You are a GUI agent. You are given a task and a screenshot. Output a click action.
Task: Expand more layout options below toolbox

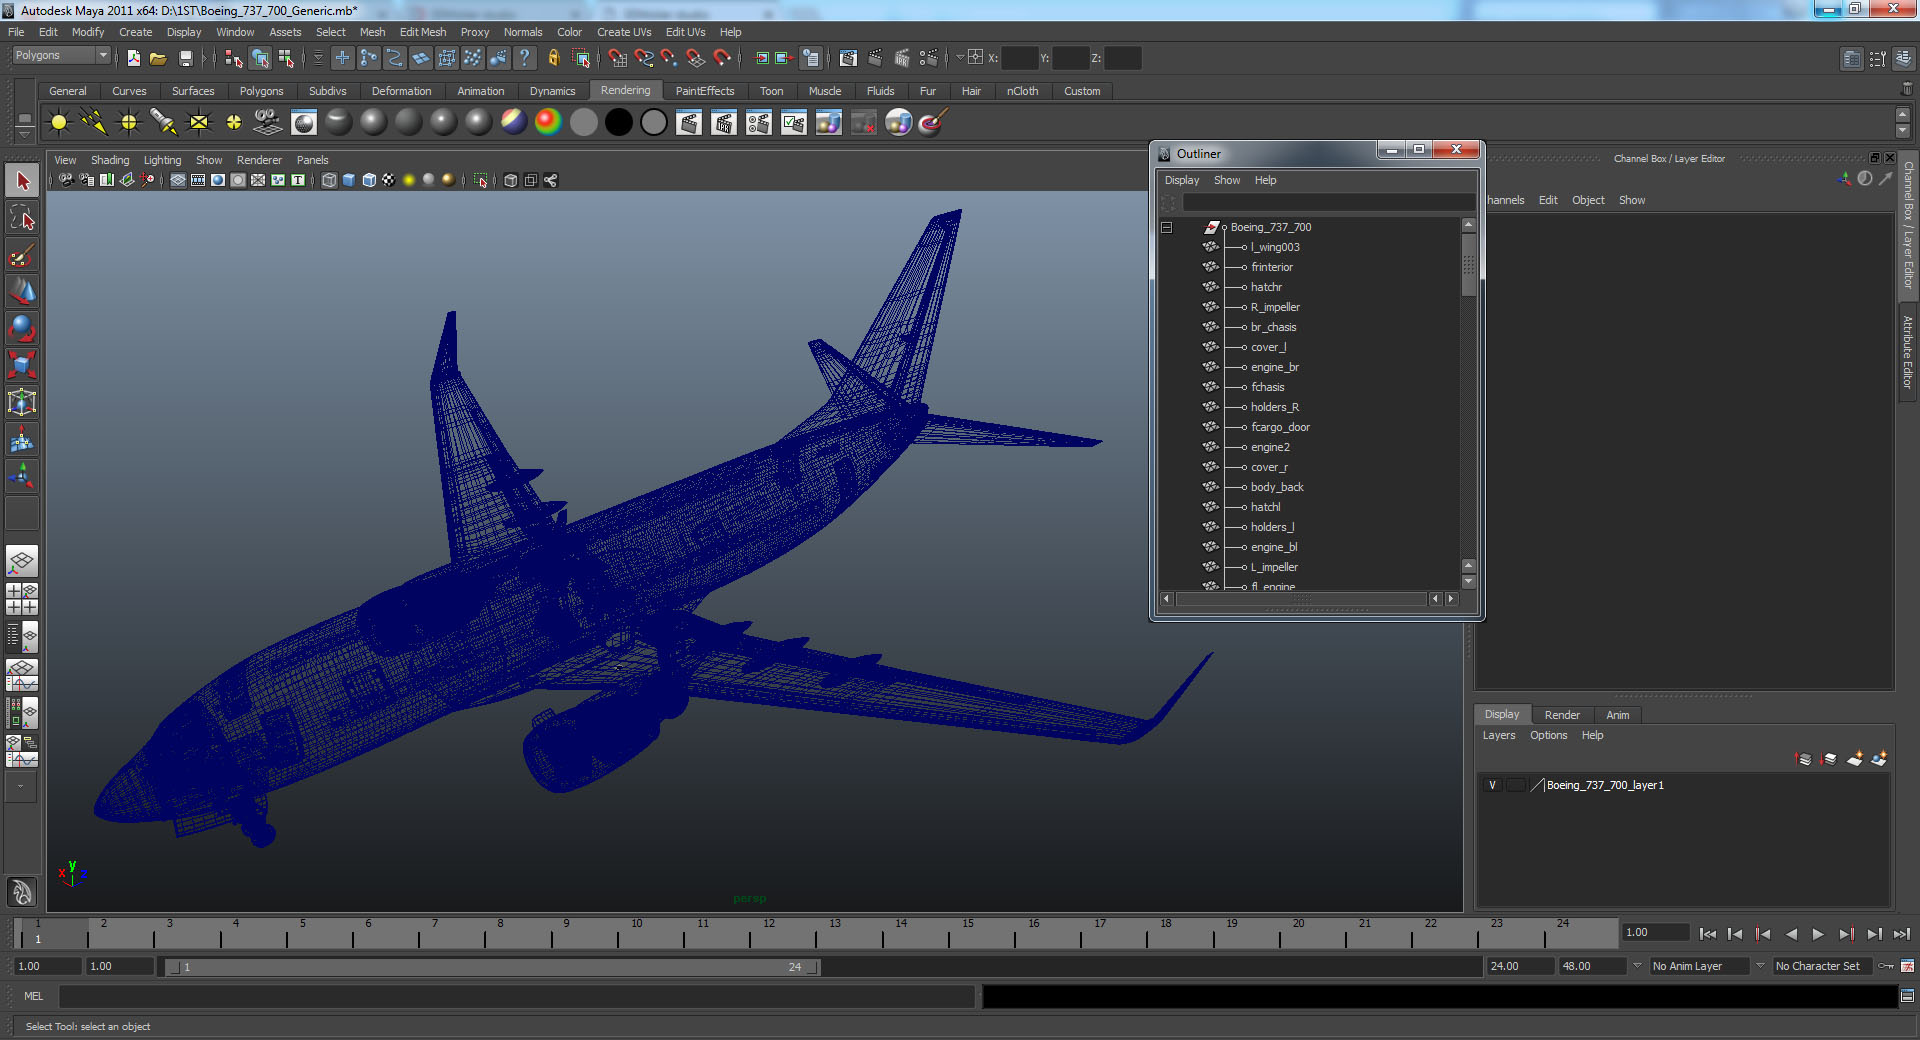point(20,786)
